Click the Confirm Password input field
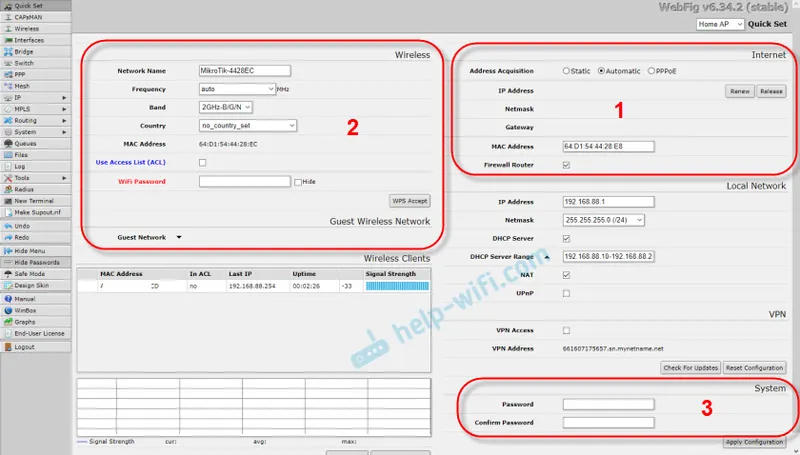Screen dimensions: 800x455 point(609,422)
